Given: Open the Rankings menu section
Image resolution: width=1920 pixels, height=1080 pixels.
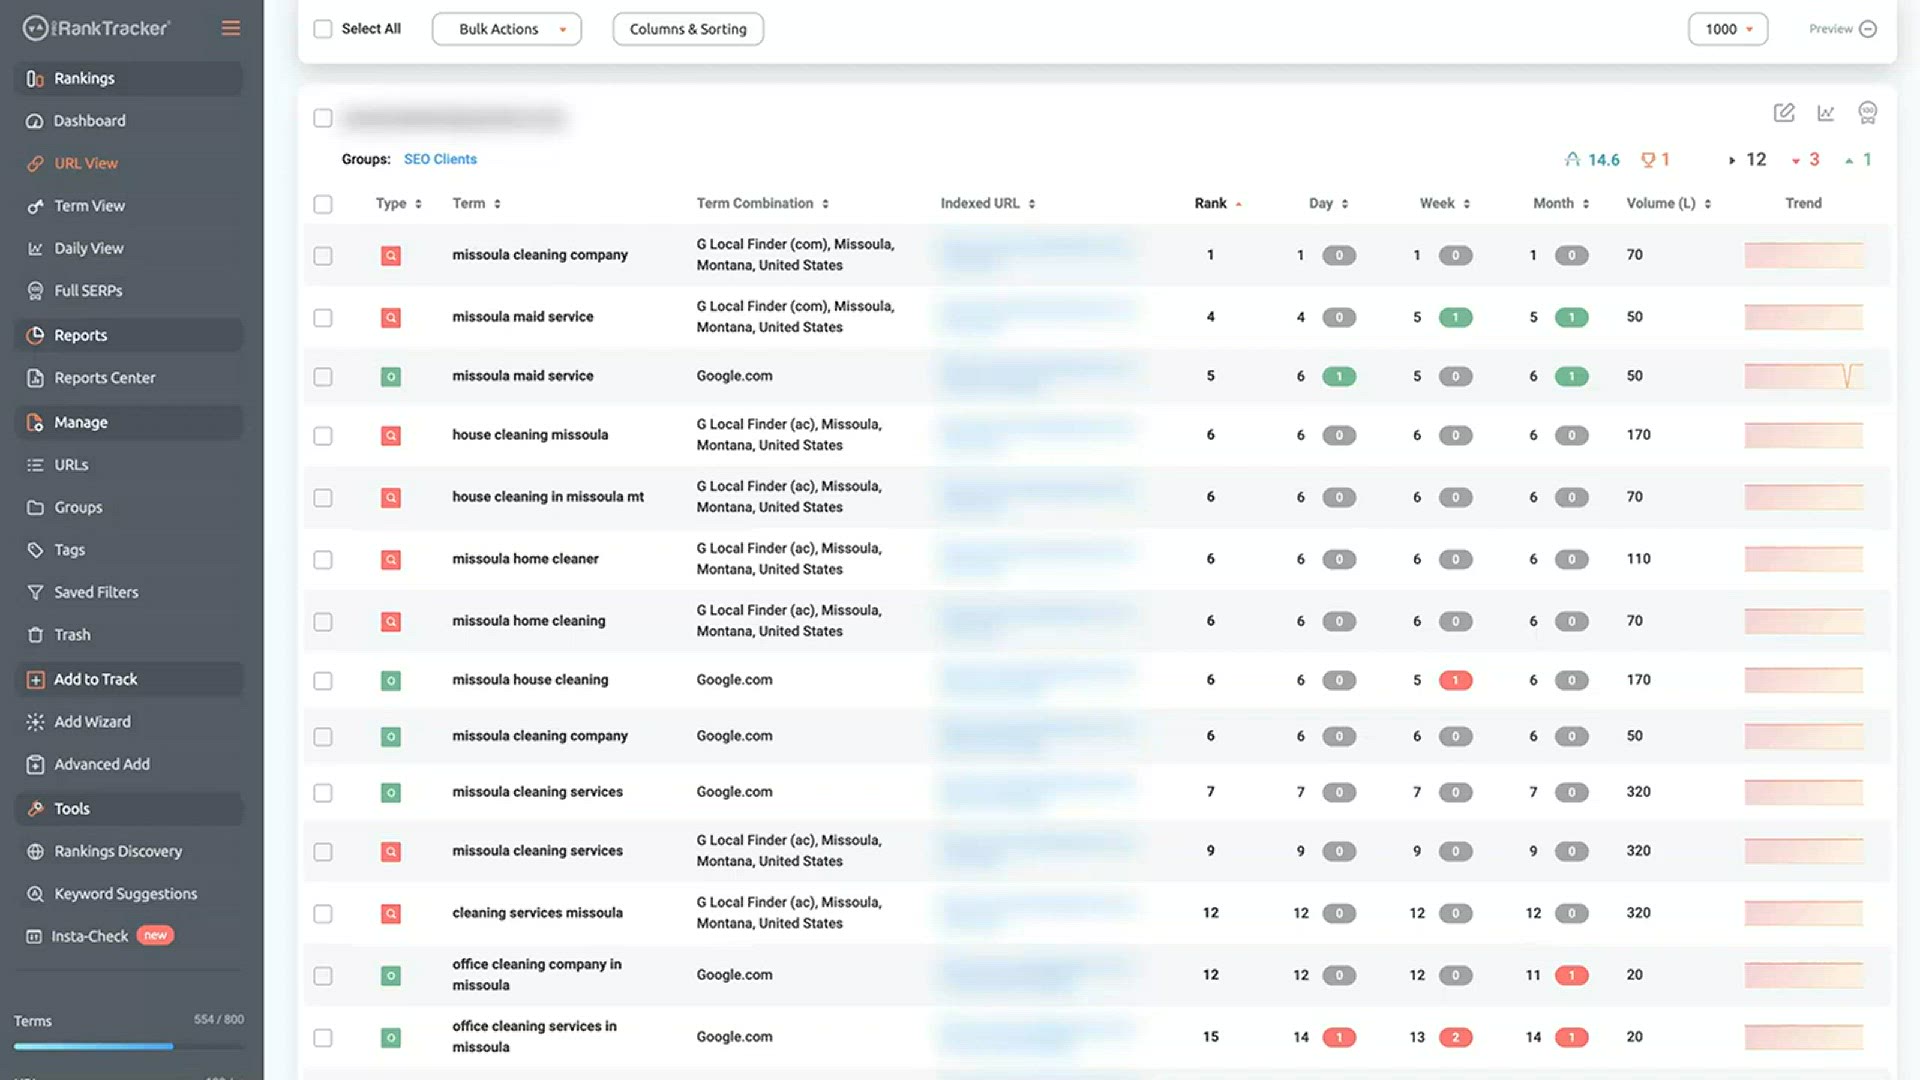Looking at the screenshot, I should click(x=129, y=79).
